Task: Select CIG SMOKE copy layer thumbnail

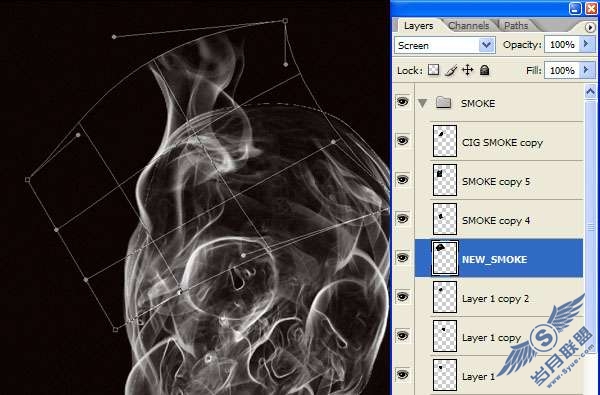Action: (445, 141)
